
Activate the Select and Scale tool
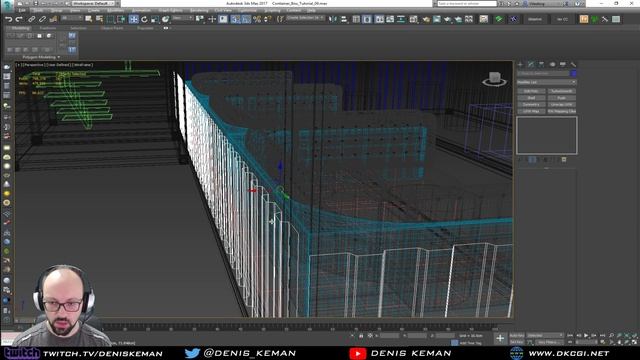pos(155,19)
